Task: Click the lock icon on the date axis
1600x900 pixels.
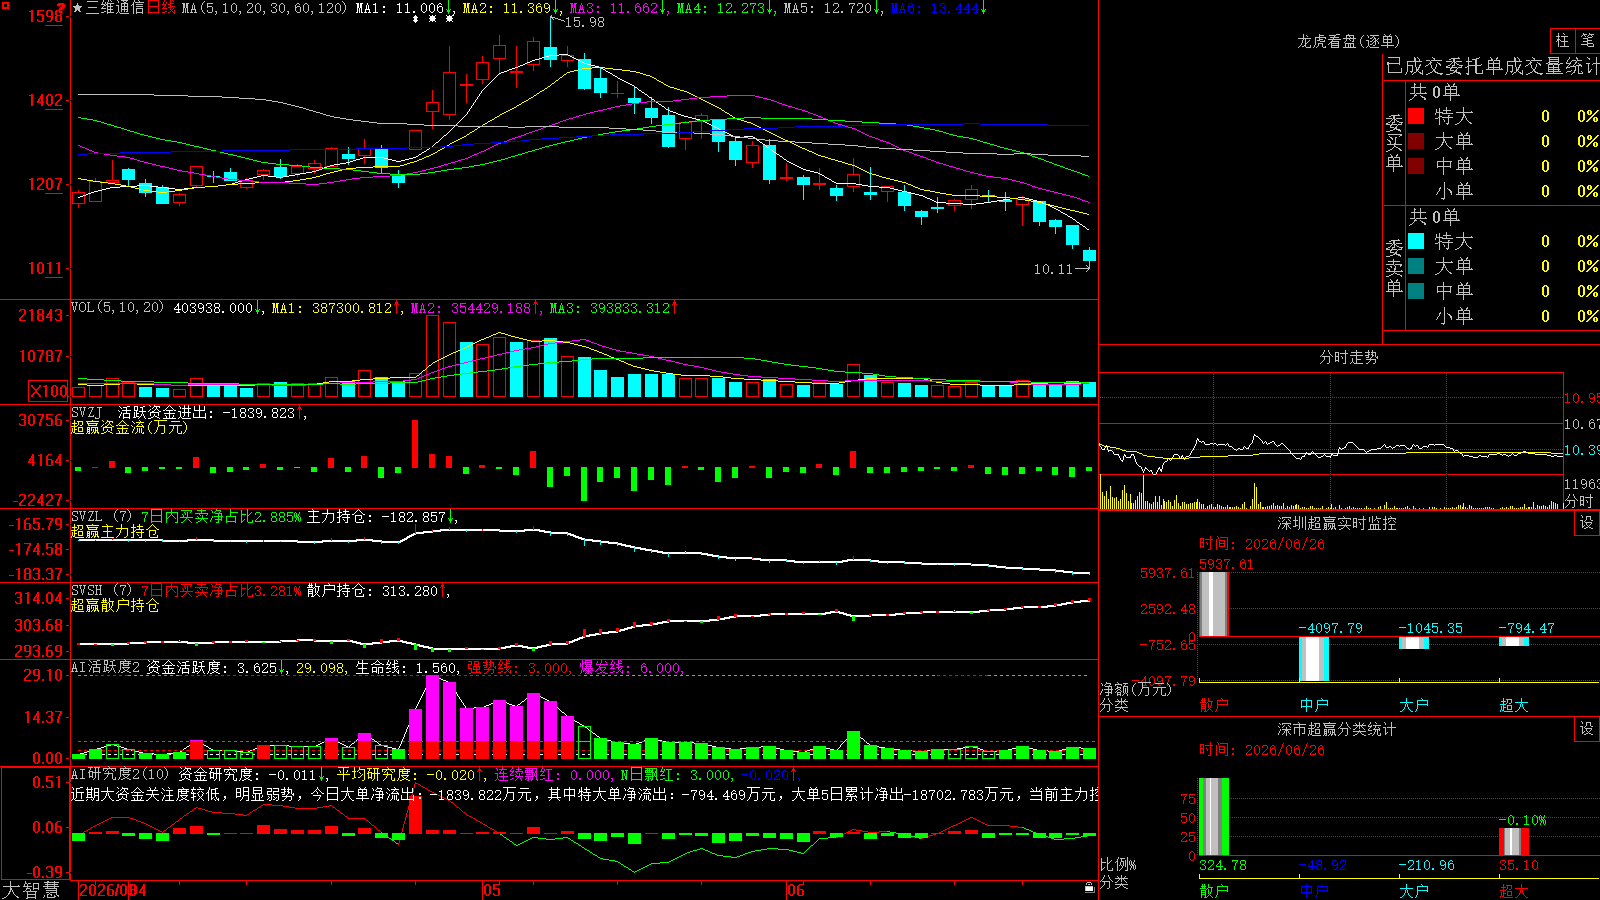Action: [1090, 888]
